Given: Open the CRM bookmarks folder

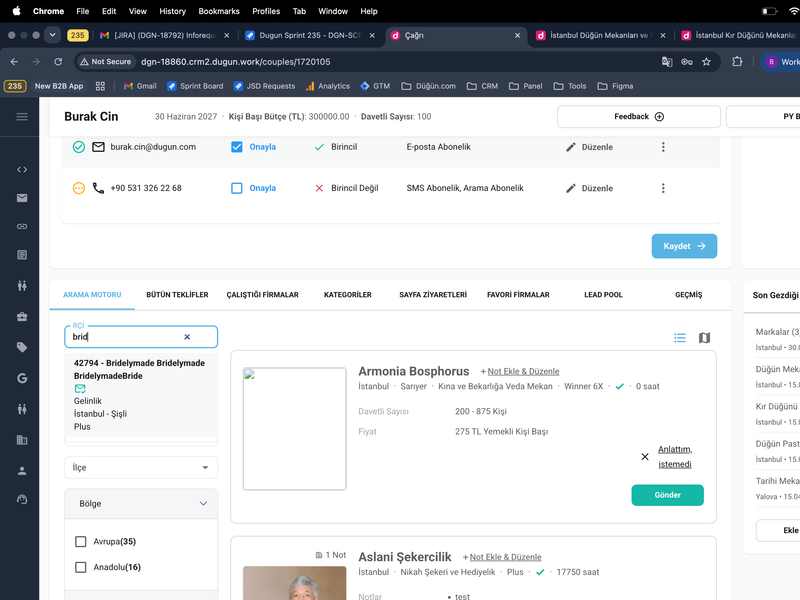Looking at the screenshot, I should [x=482, y=86].
